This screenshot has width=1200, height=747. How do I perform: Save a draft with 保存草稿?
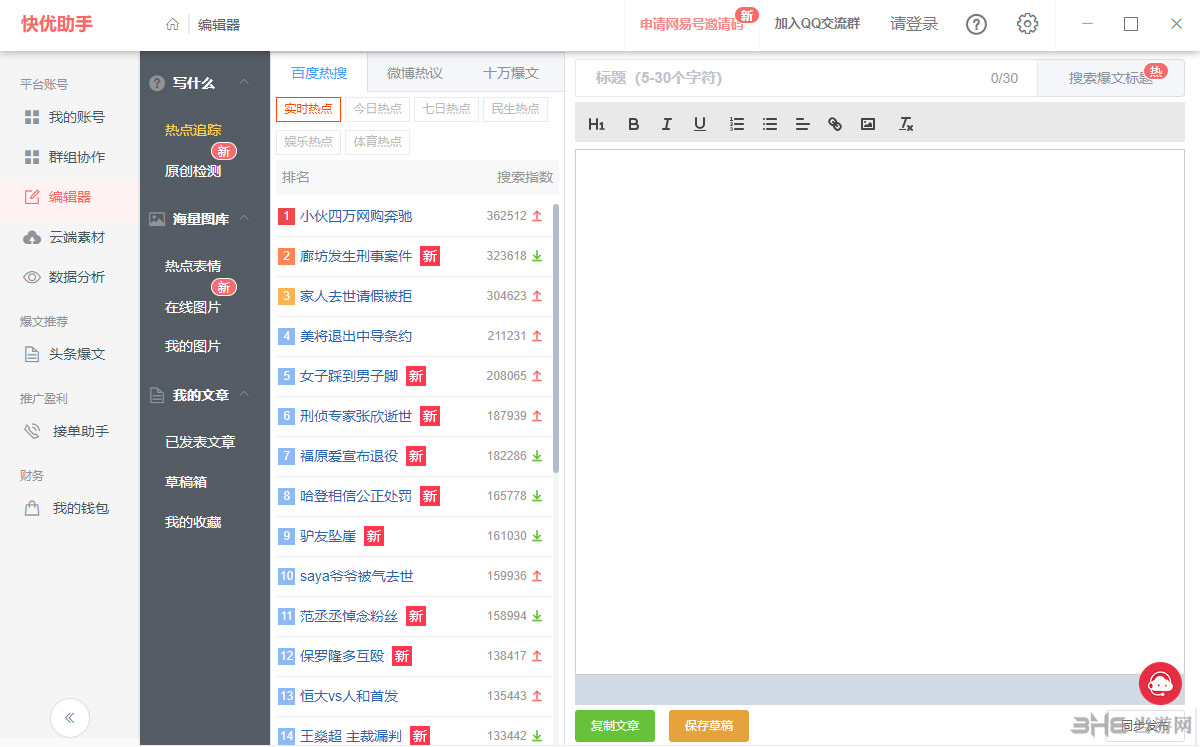point(709,727)
